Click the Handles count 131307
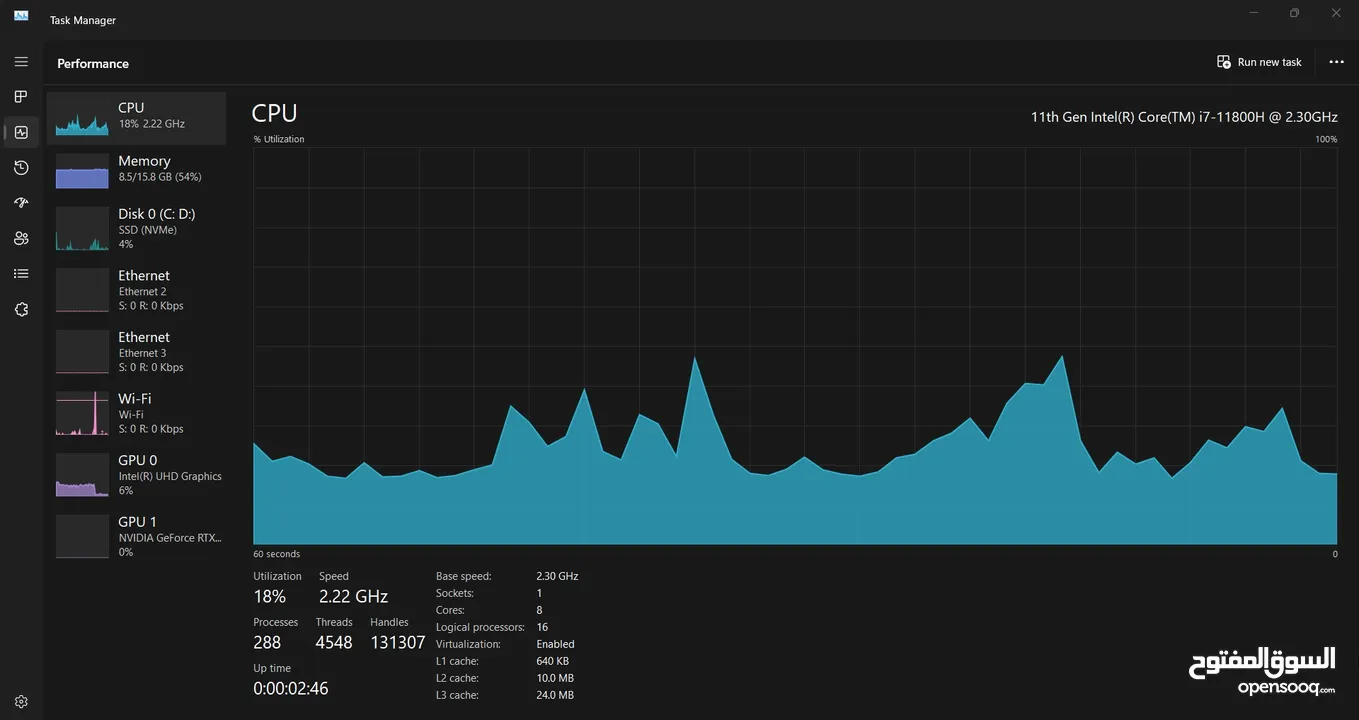 tap(398, 642)
